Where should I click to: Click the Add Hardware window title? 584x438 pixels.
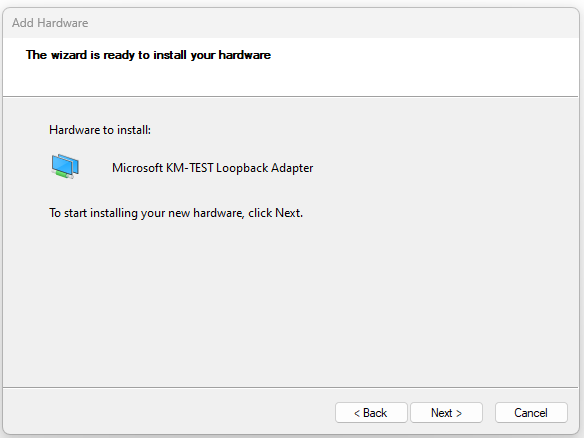[50, 23]
